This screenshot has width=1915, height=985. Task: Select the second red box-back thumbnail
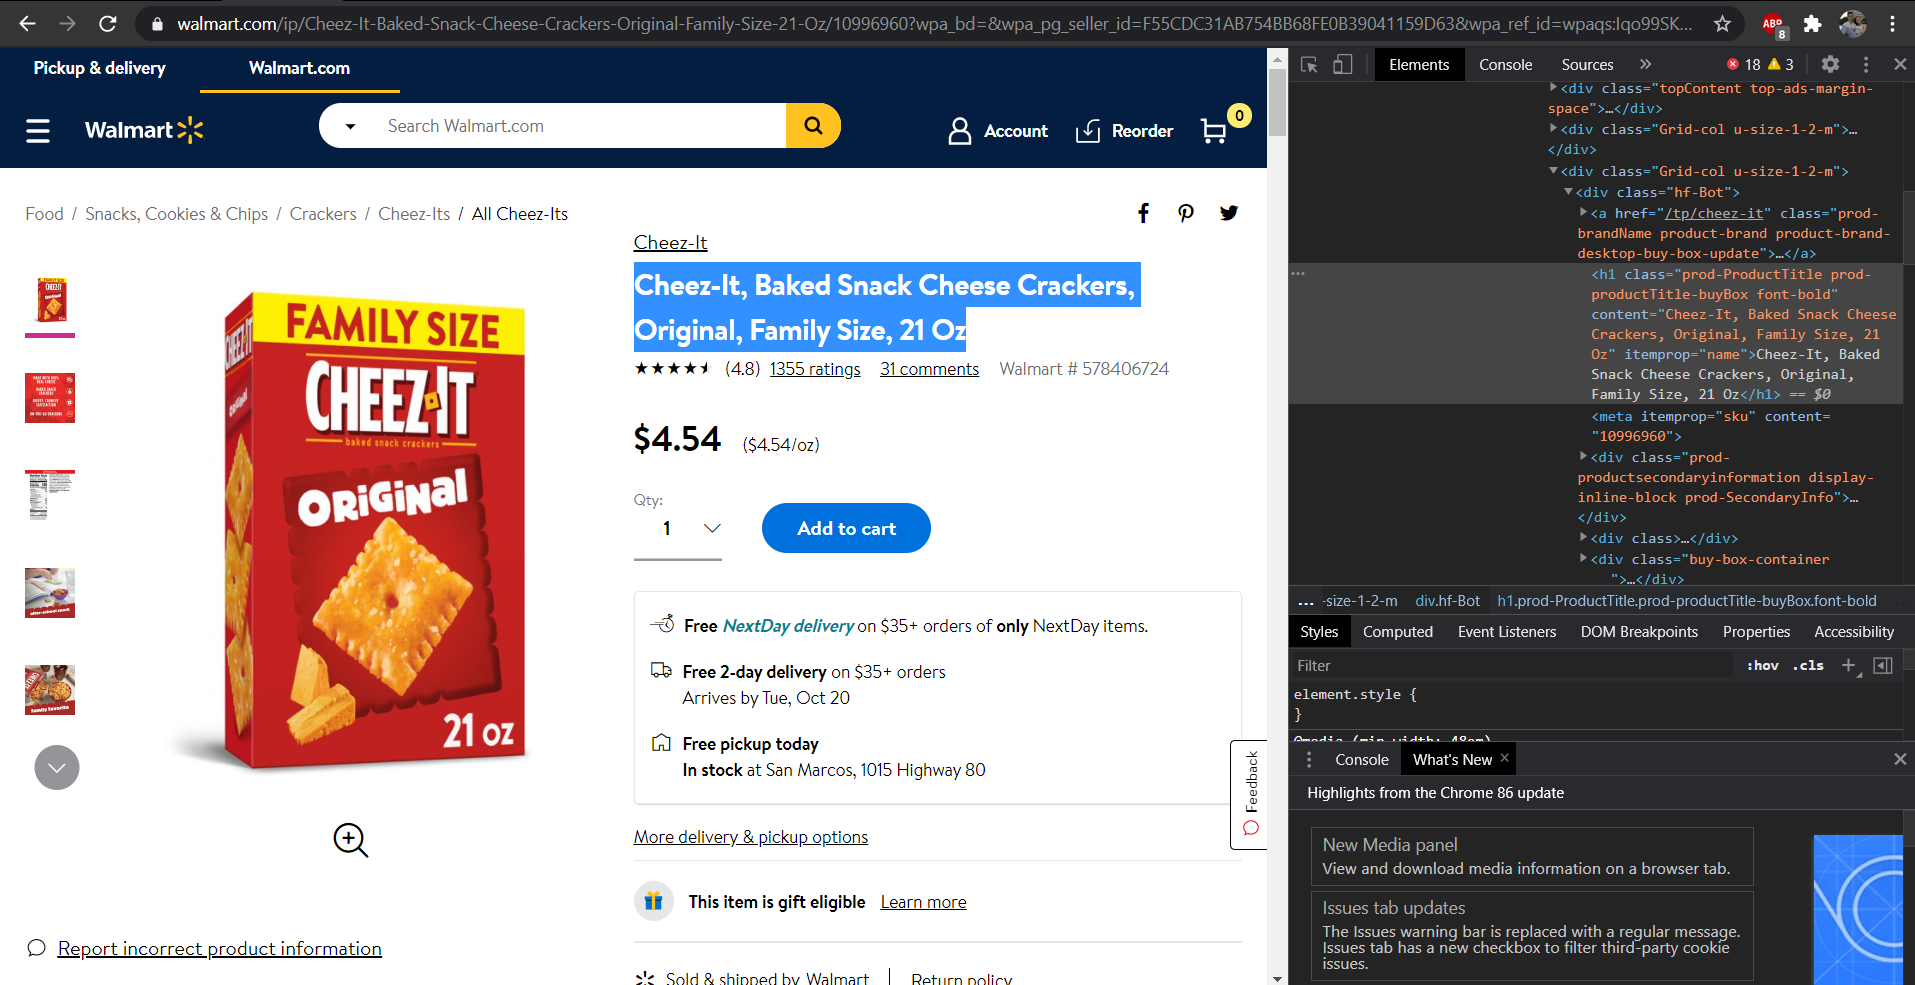click(x=50, y=398)
